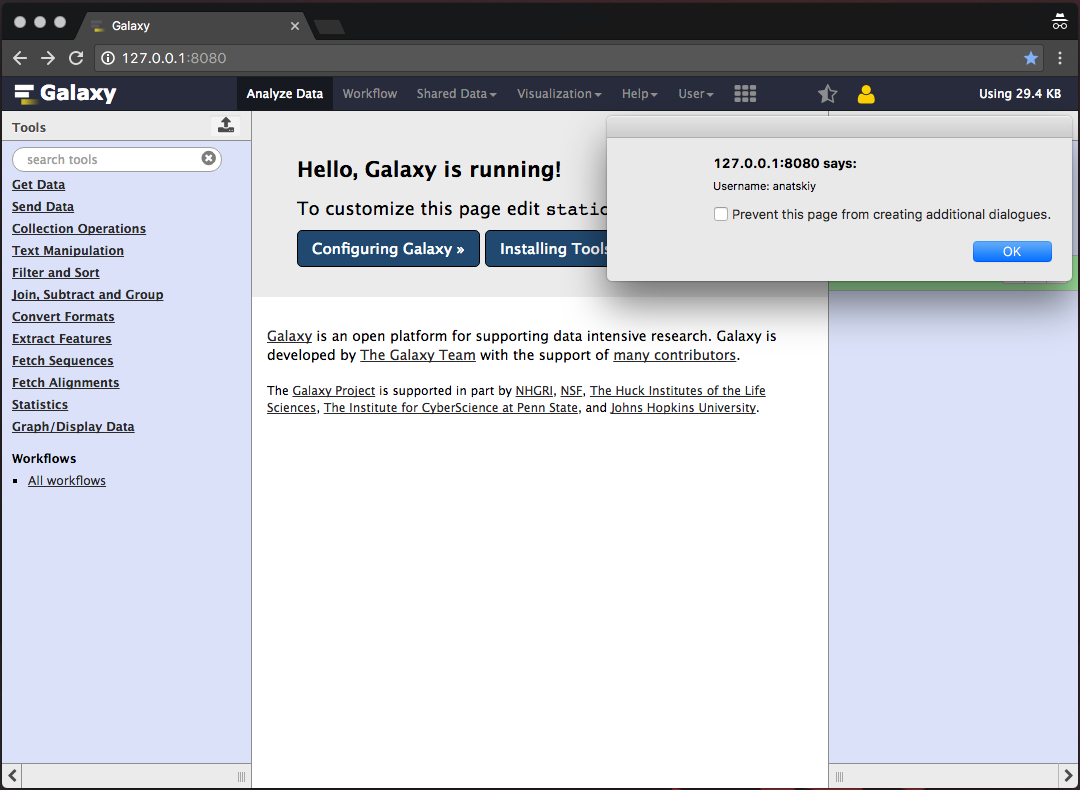Click the star icon in the masthead
This screenshot has width=1080, height=790.
pos(827,94)
